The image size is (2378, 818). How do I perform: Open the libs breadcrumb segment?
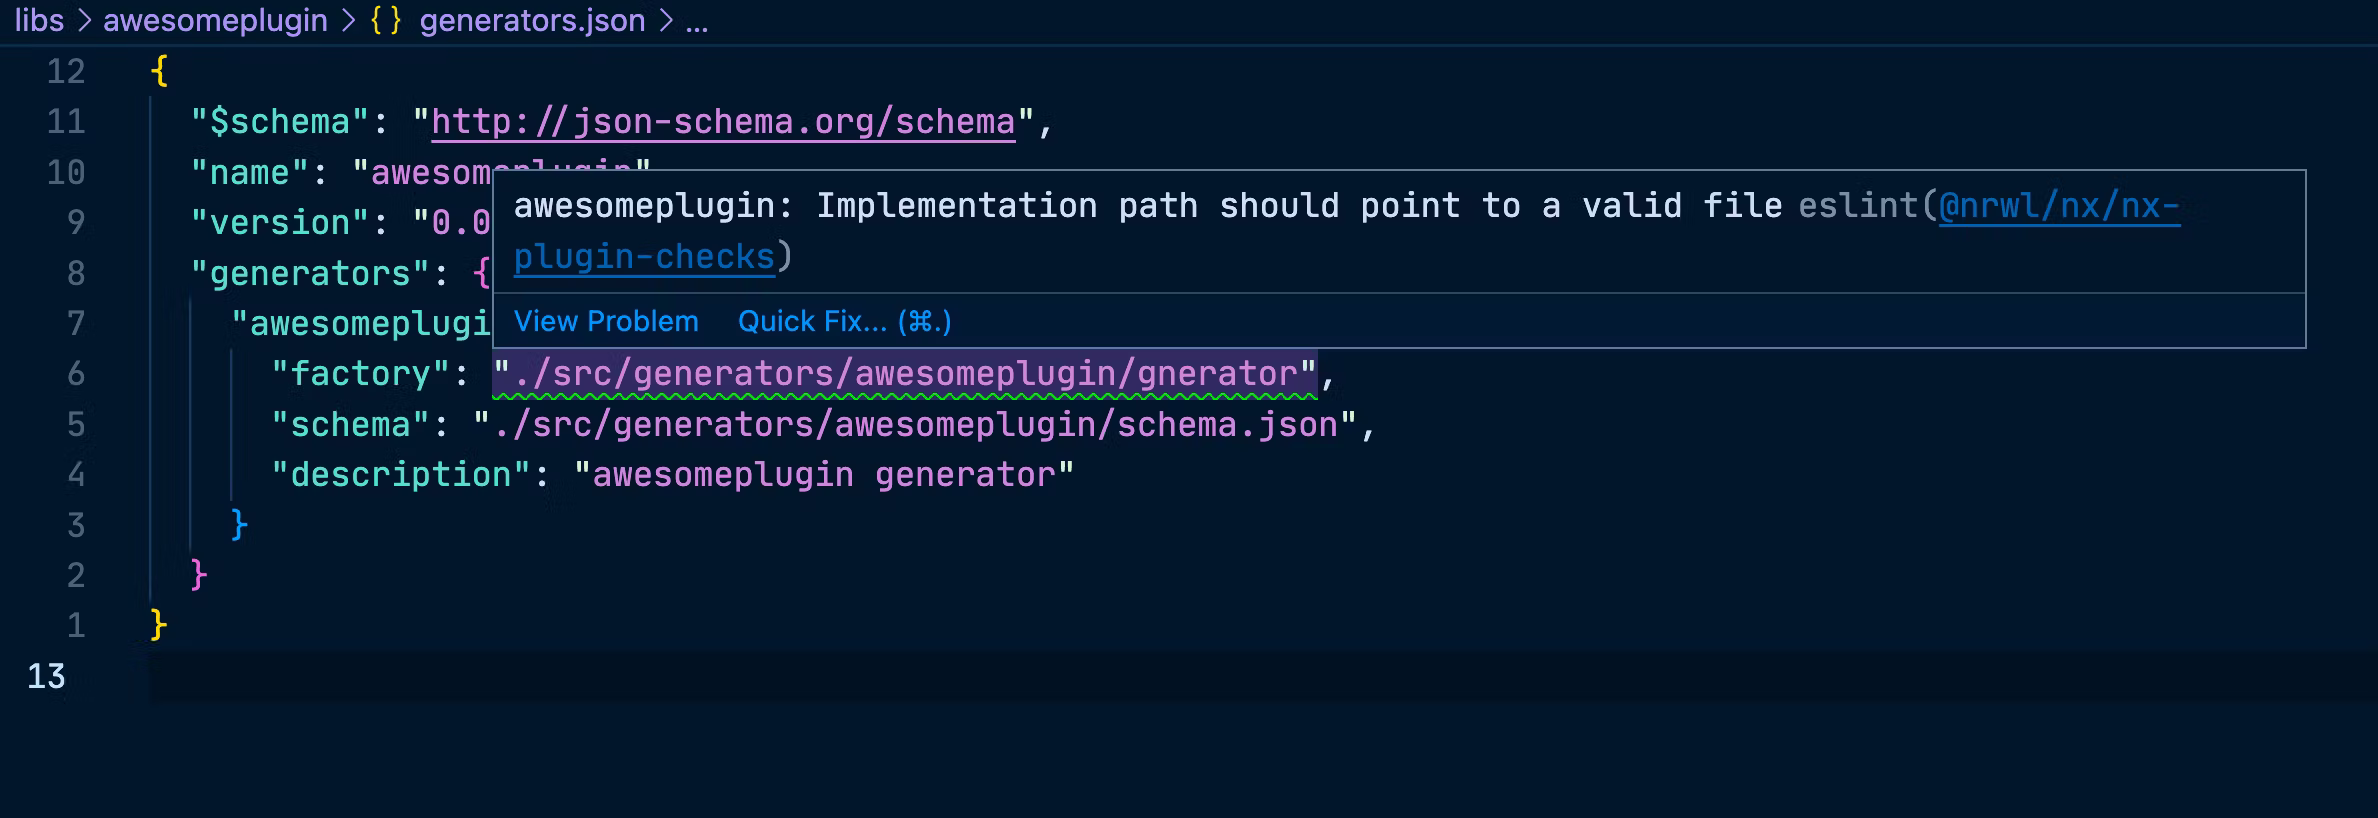click(x=39, y=21)
